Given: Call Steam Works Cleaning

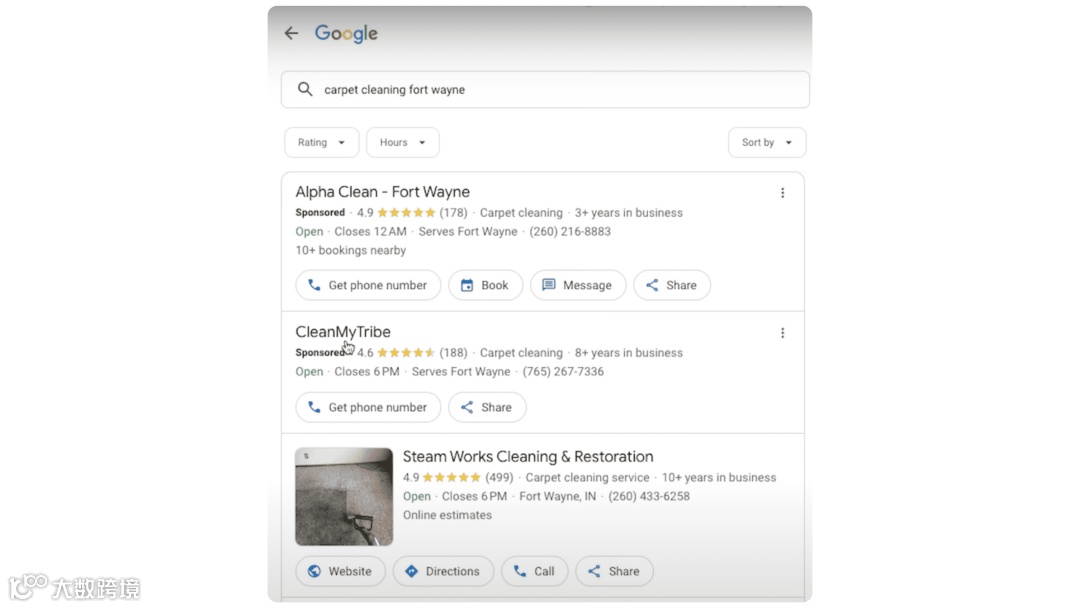Looking at the screenshot, I should 534,572.
